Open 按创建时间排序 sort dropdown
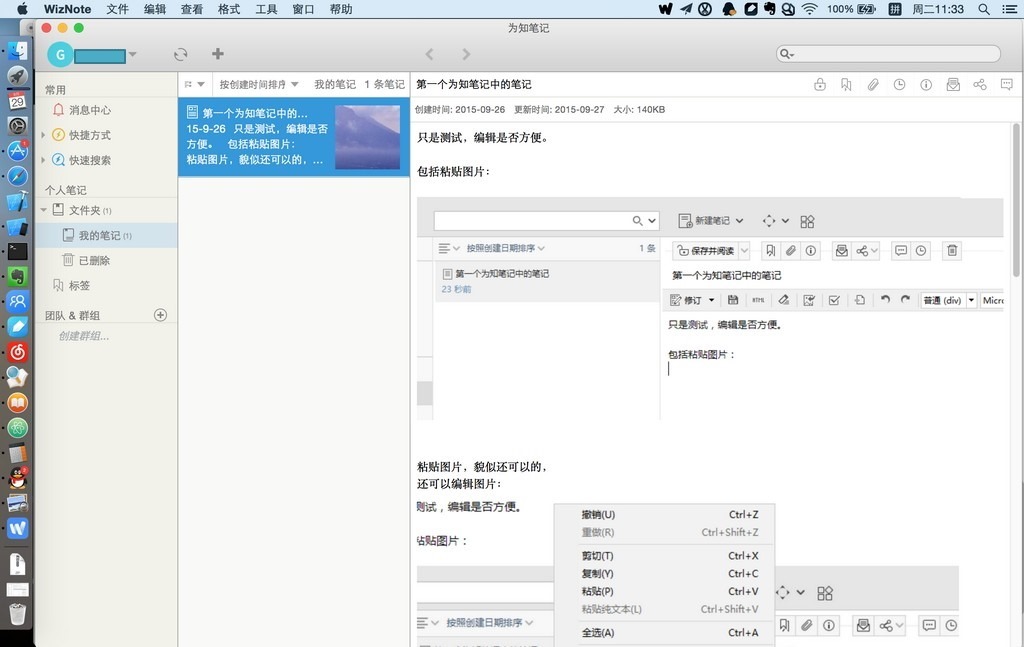The height and width of the screenshot is (647, 1024). (259, 84)
